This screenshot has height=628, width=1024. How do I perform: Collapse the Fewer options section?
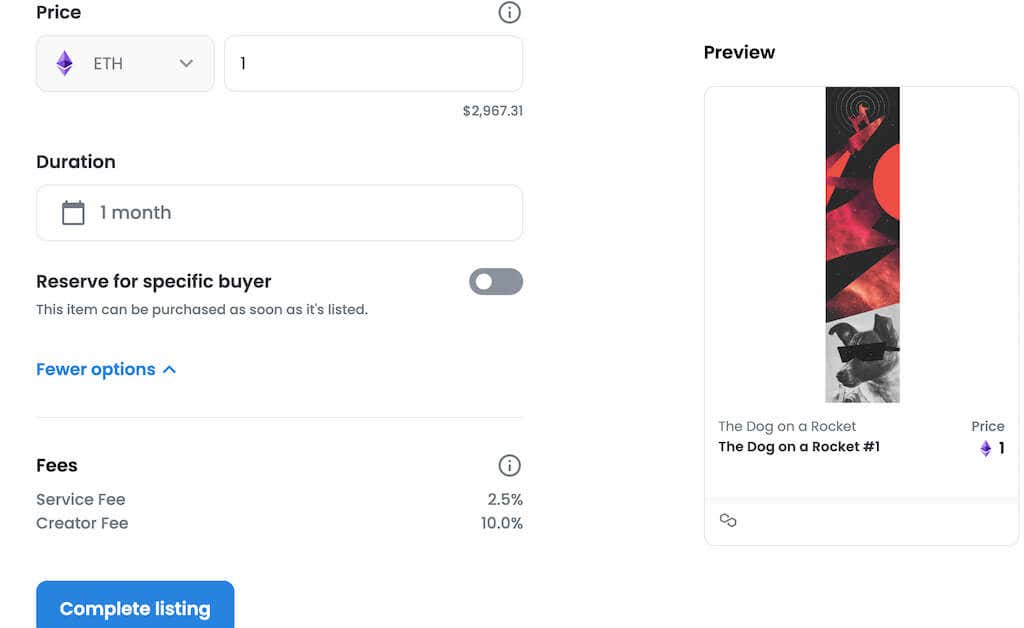coord(95,369)
